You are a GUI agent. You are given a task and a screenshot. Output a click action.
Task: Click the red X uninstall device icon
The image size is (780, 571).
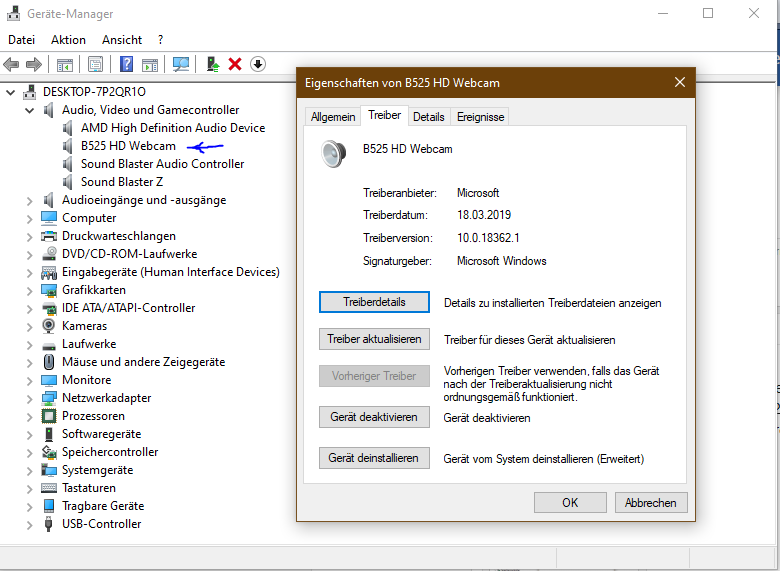click(235, 64)
